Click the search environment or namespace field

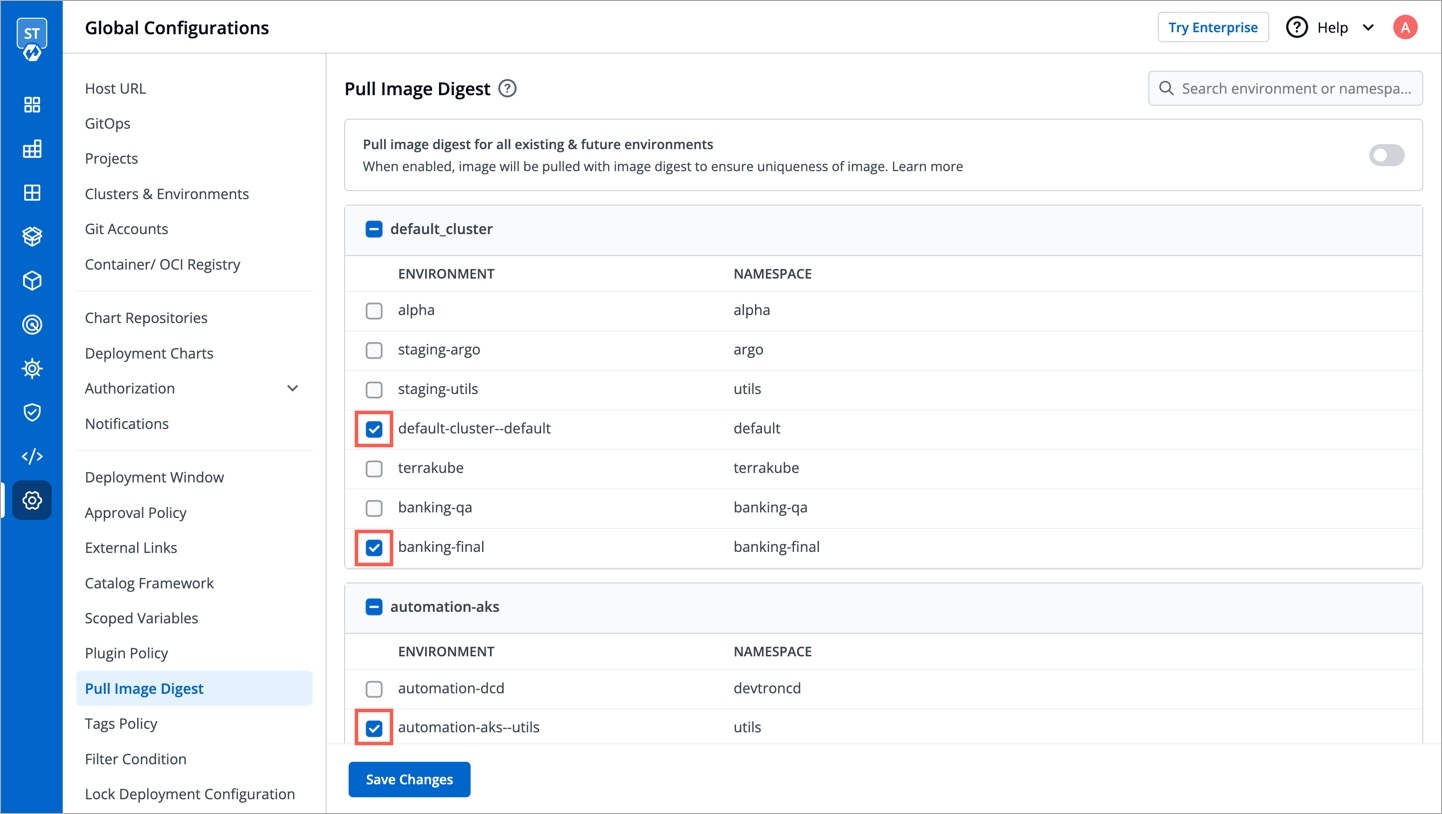1296,89
